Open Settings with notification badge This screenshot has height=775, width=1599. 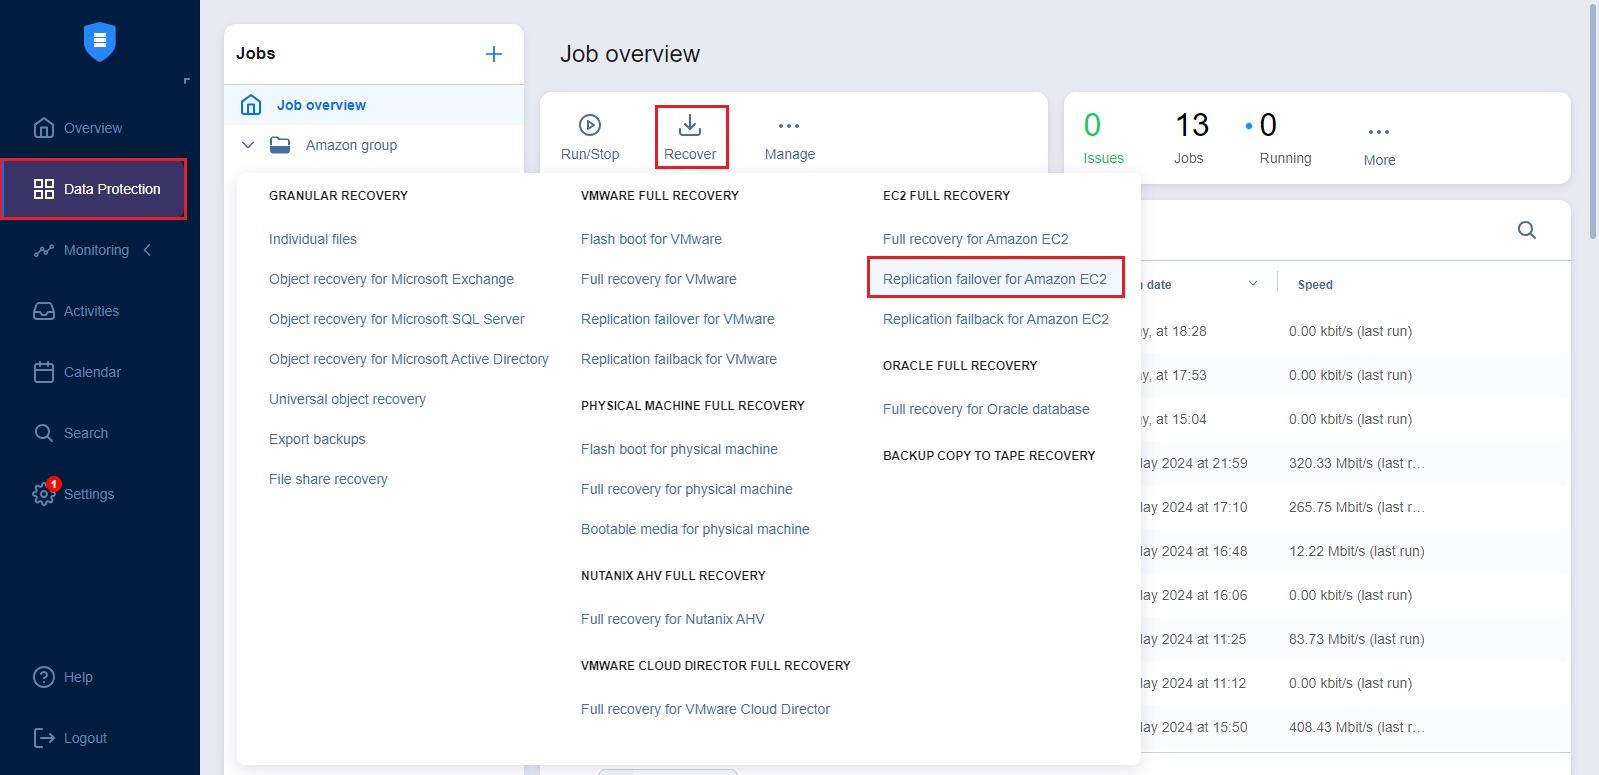(x=45, y=493)
